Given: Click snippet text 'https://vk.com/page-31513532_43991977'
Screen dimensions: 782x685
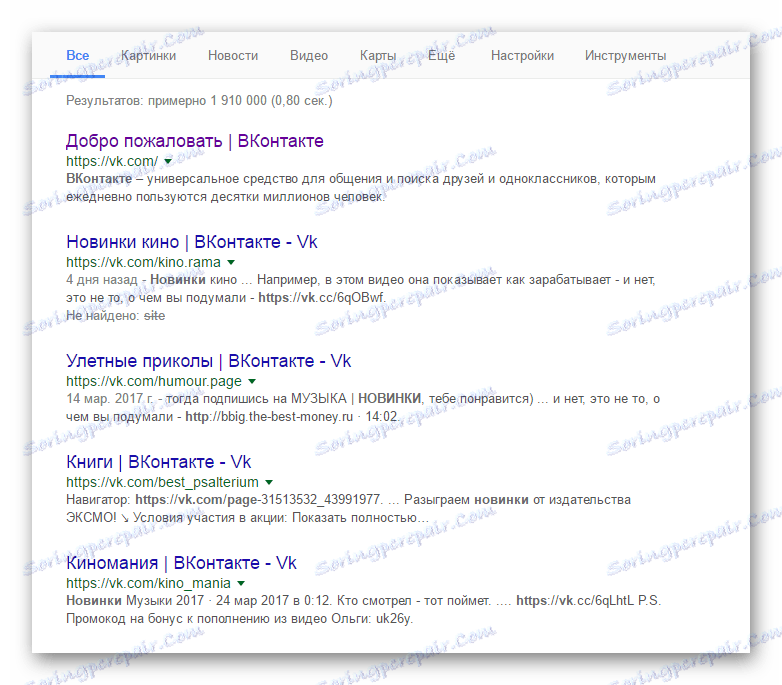Looking at the screenshot, I should 258,500.
